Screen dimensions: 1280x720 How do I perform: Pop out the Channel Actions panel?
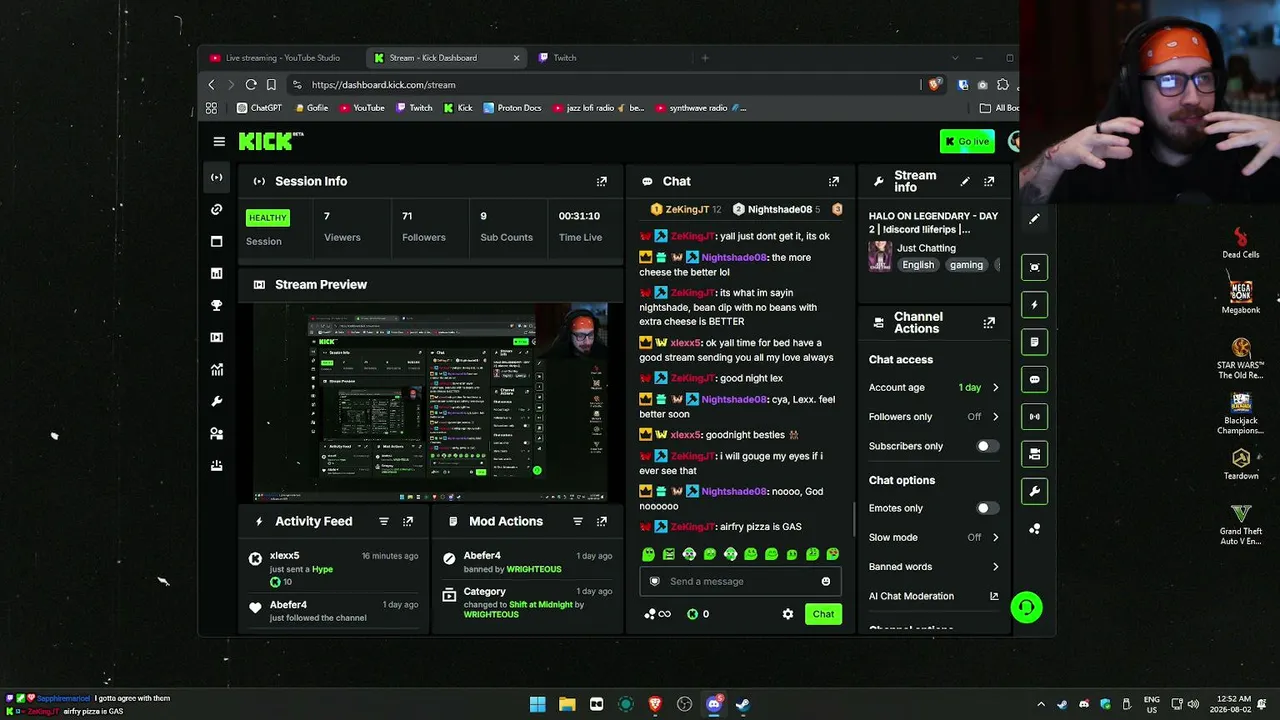[989, 322]
